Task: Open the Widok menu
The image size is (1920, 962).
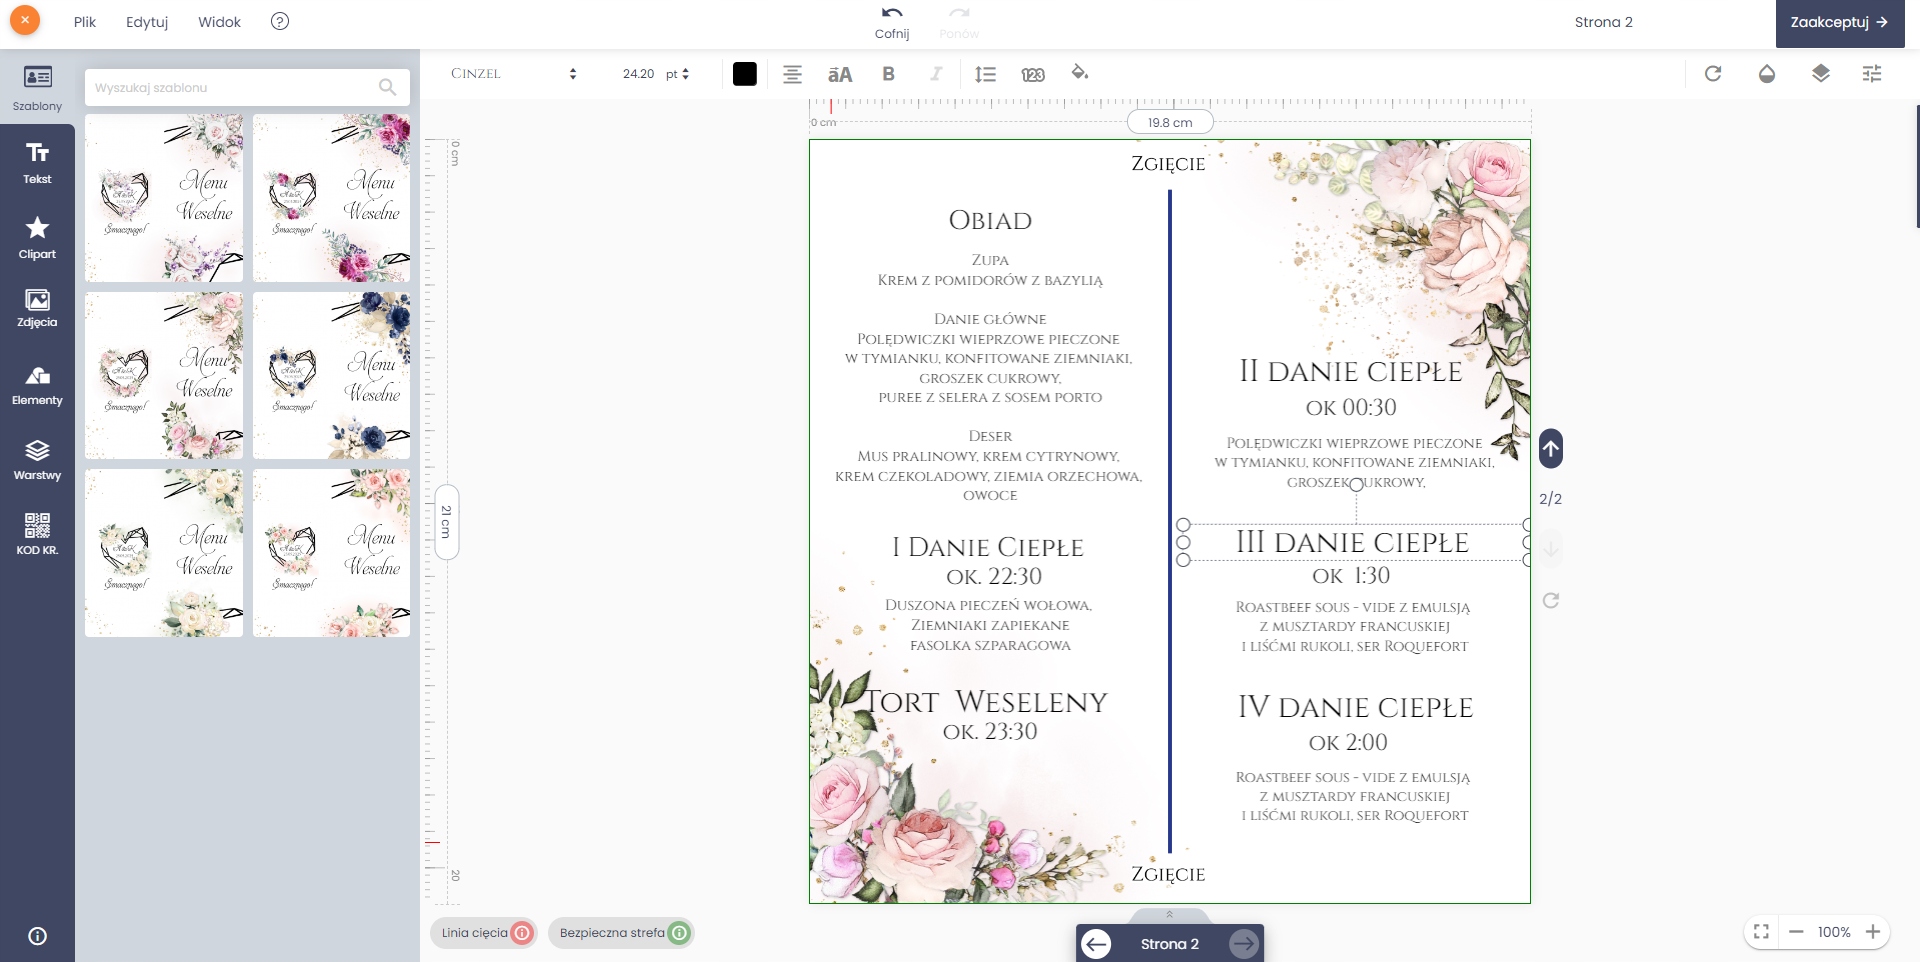Action: 219,22
